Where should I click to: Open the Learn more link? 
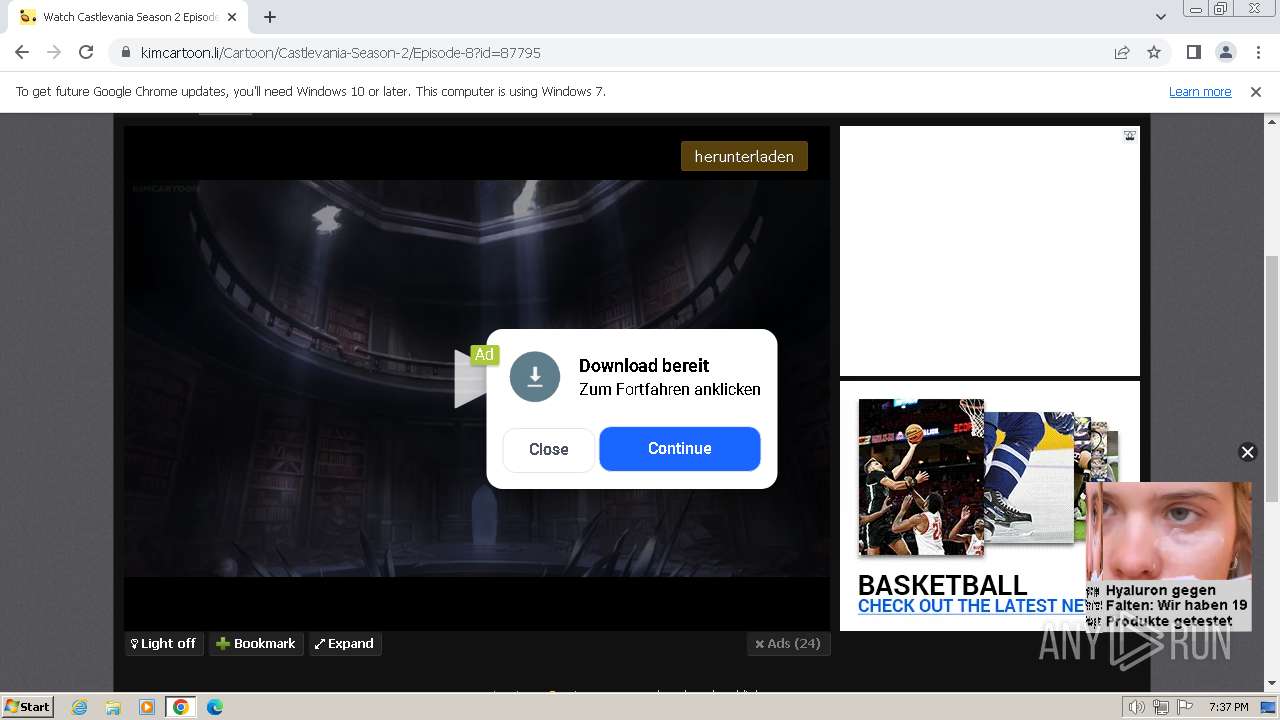click(x=1200, y=91)
